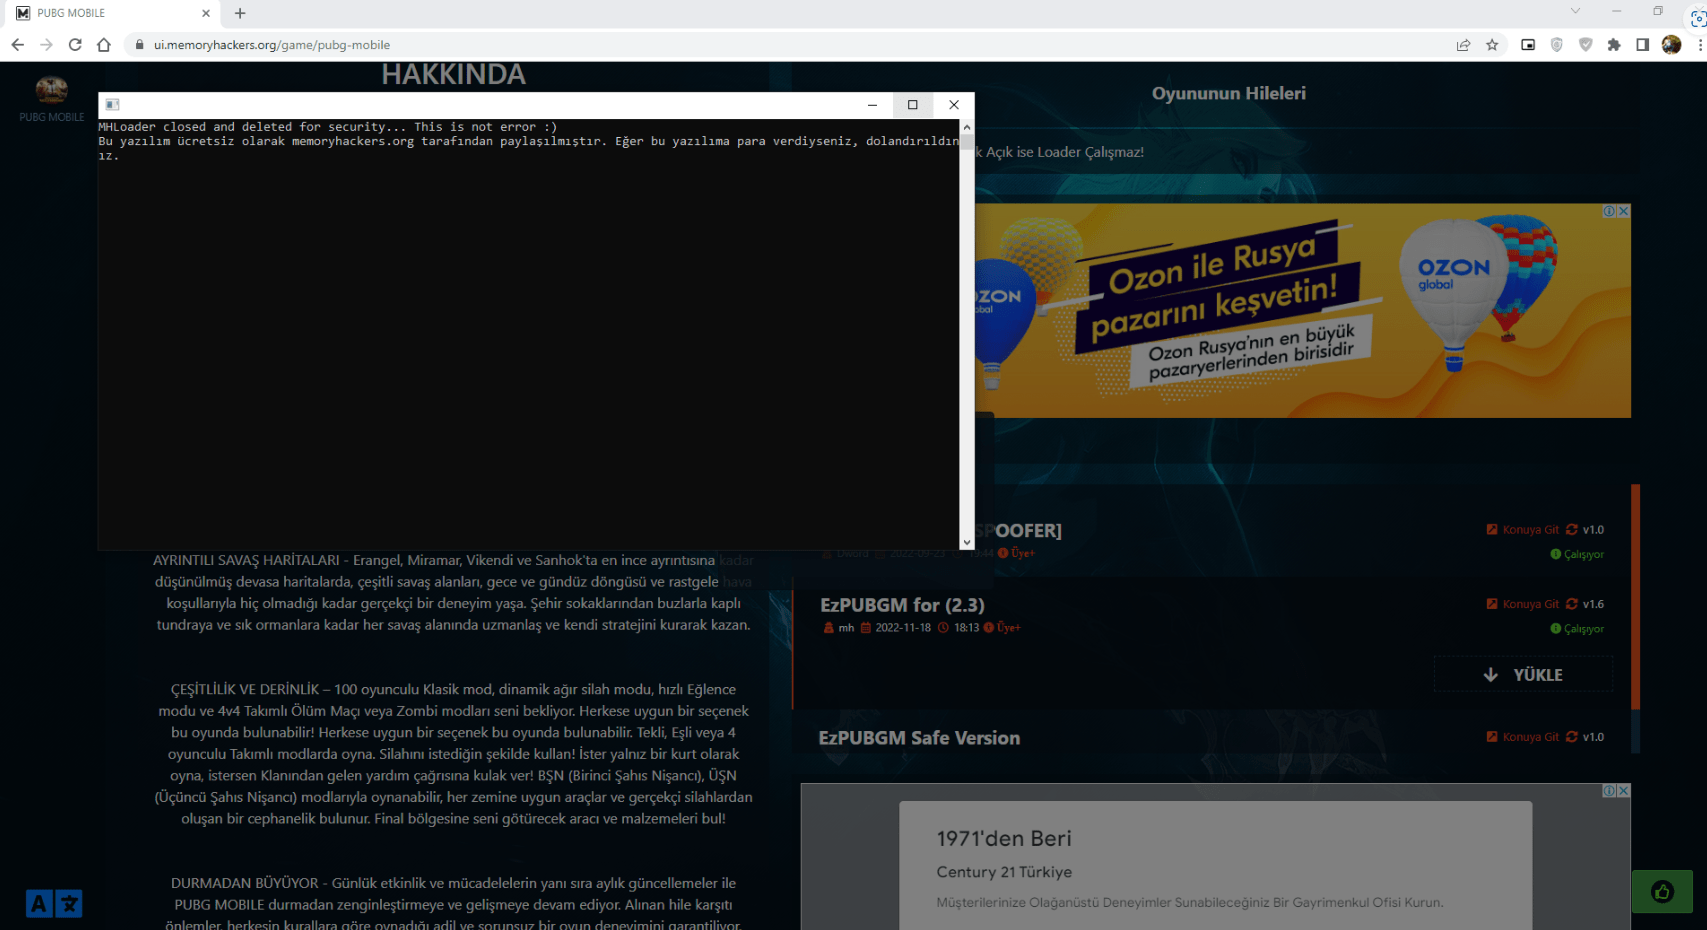Bookmark this page with the star icon
This screenshot has width=1707, height=930.
tap(1492, 45)
